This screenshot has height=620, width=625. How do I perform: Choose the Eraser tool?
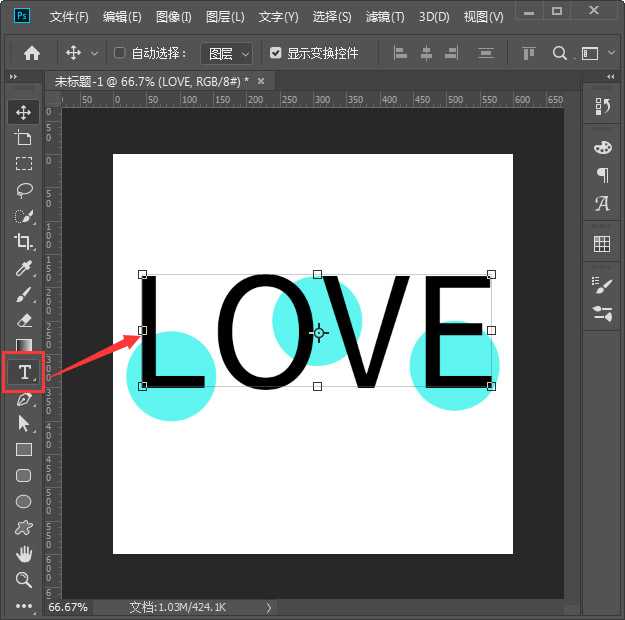point(24,320)
